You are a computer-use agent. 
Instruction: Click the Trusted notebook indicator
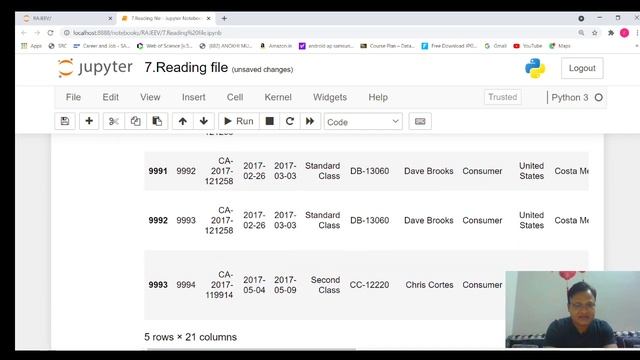coord(502,97)
